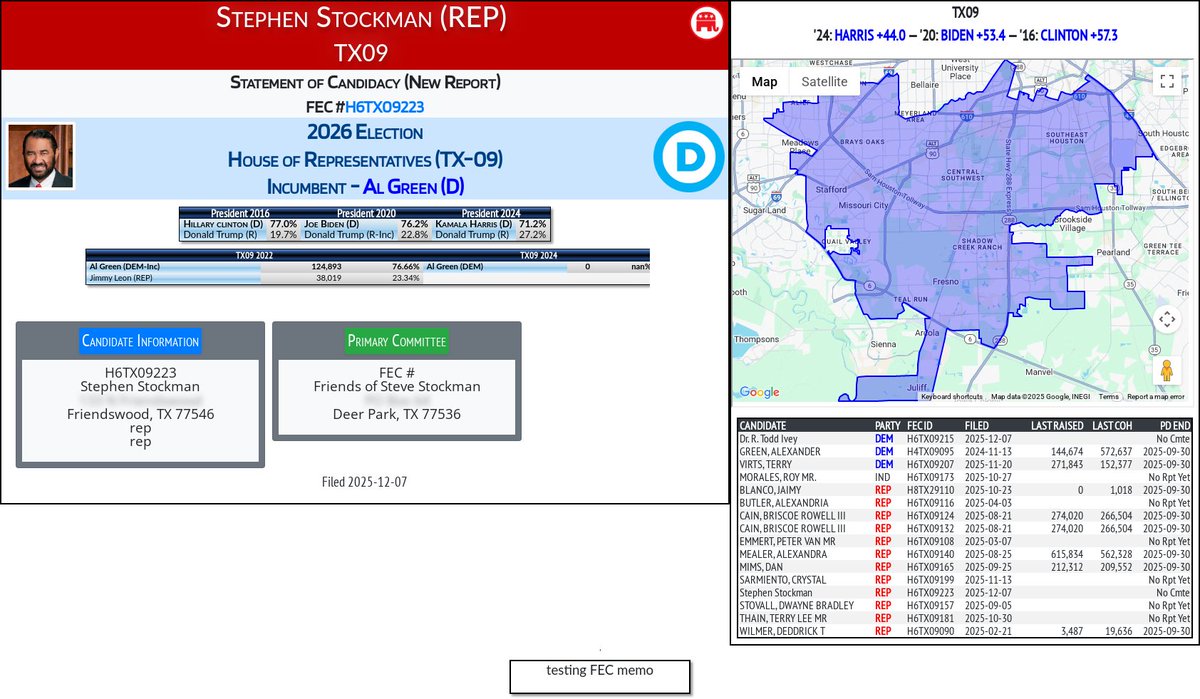Click the Democratic D logo icon
This screenshot has width=1200, height=699.
point(688,157)
